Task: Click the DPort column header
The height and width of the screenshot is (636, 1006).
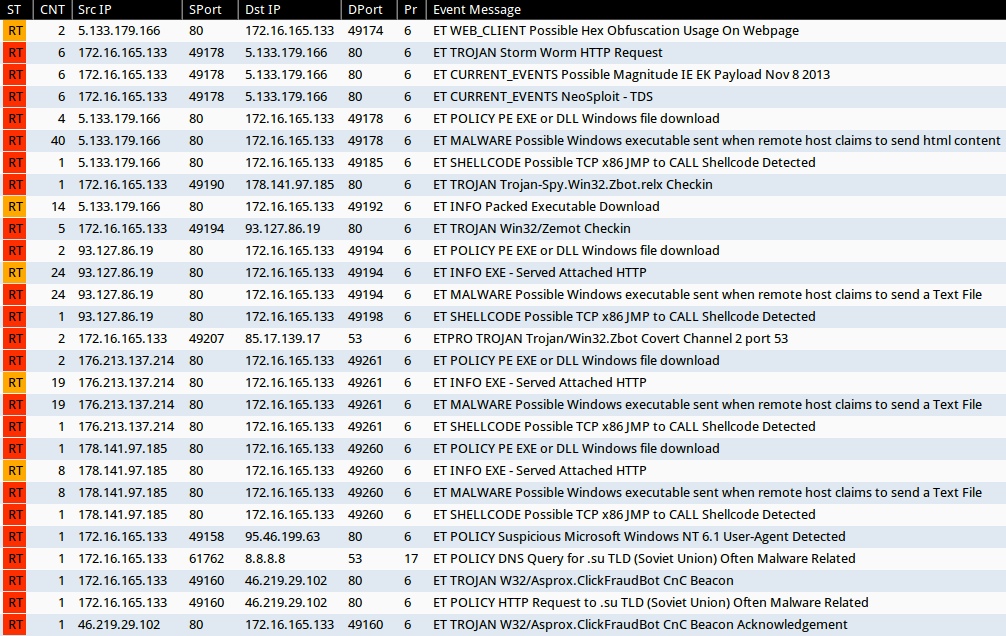Action: tap(365, 9)
